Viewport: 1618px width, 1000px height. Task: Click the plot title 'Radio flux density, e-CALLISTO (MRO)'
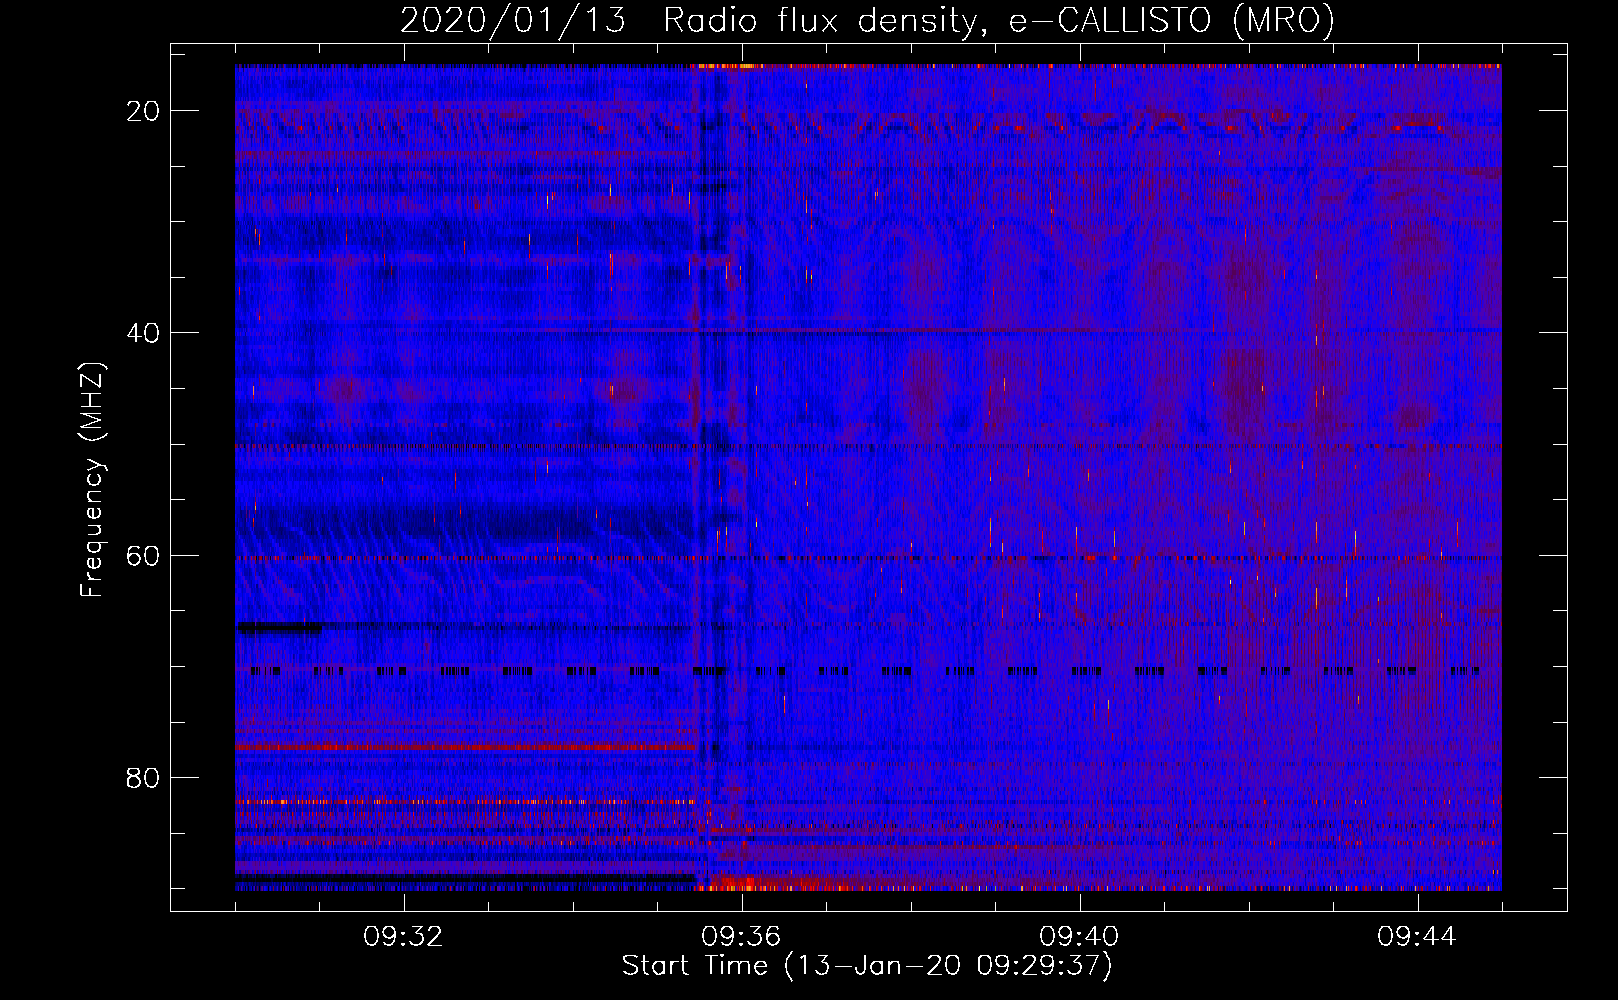tap(999, 20)
